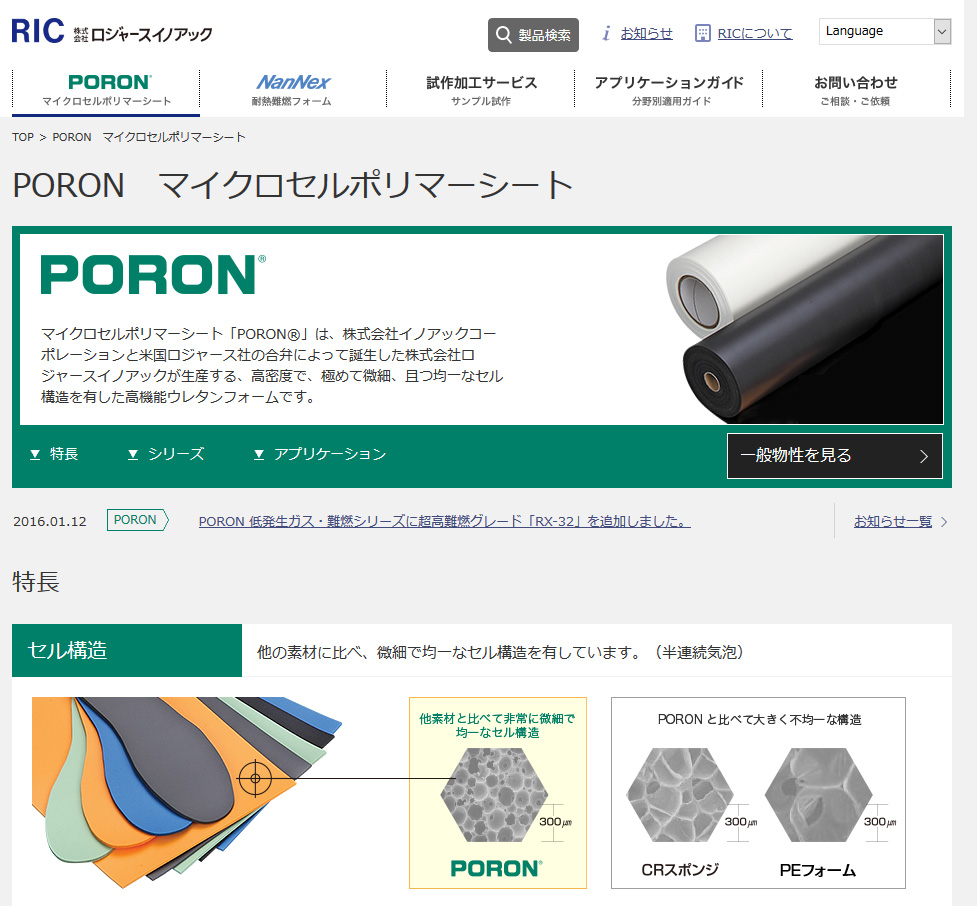The image size is (977, 906).
Task: Open the Language dropdown
Action: tap(885, 31)
